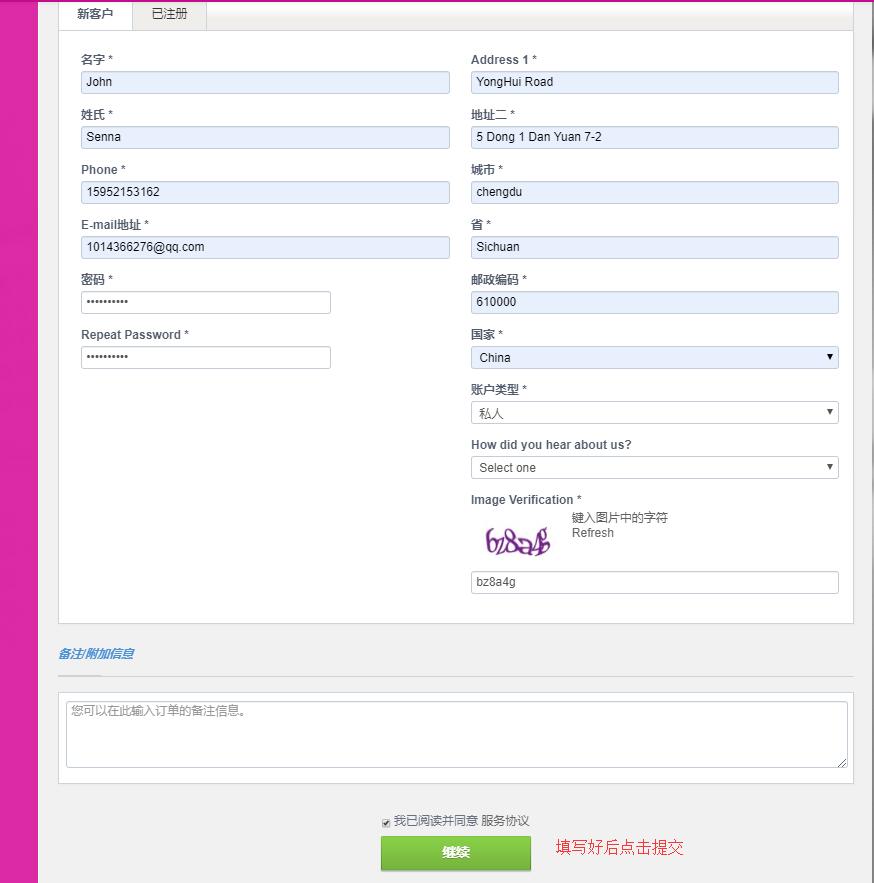Viewport: 874px width, 883px height.
Task: Click the Address 1 field
Action: click(654, 82)
